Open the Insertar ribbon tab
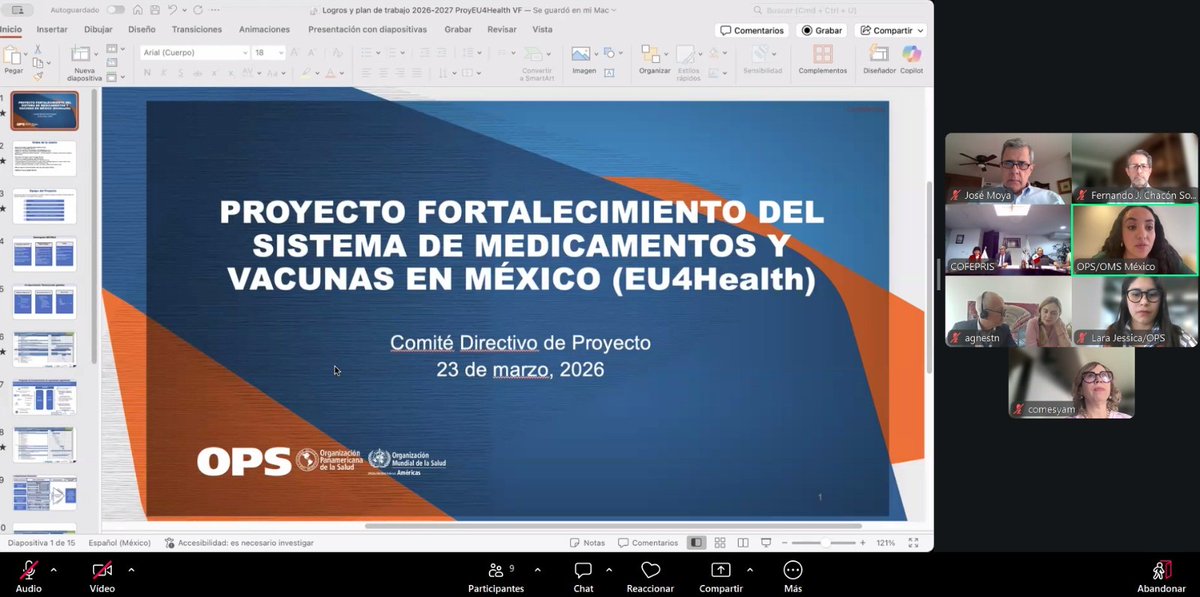The image size is (1200, 597). click(52, 29)
